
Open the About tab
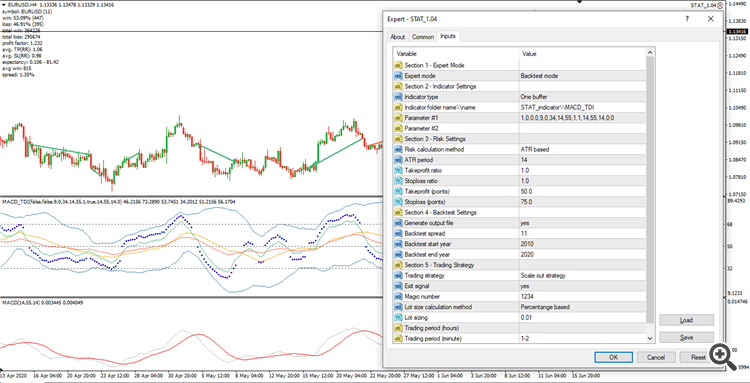(397, 37)
